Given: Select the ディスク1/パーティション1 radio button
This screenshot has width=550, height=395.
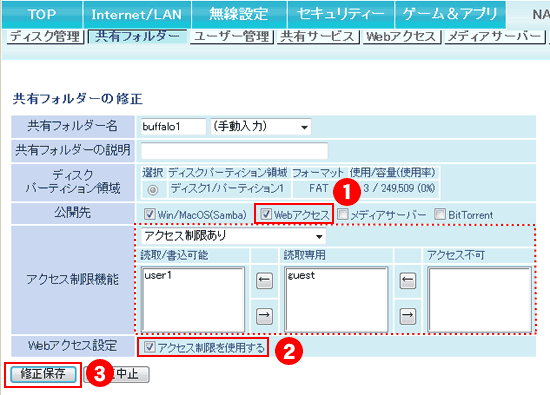Looking at the screenshot, I should tap(153, 190).
